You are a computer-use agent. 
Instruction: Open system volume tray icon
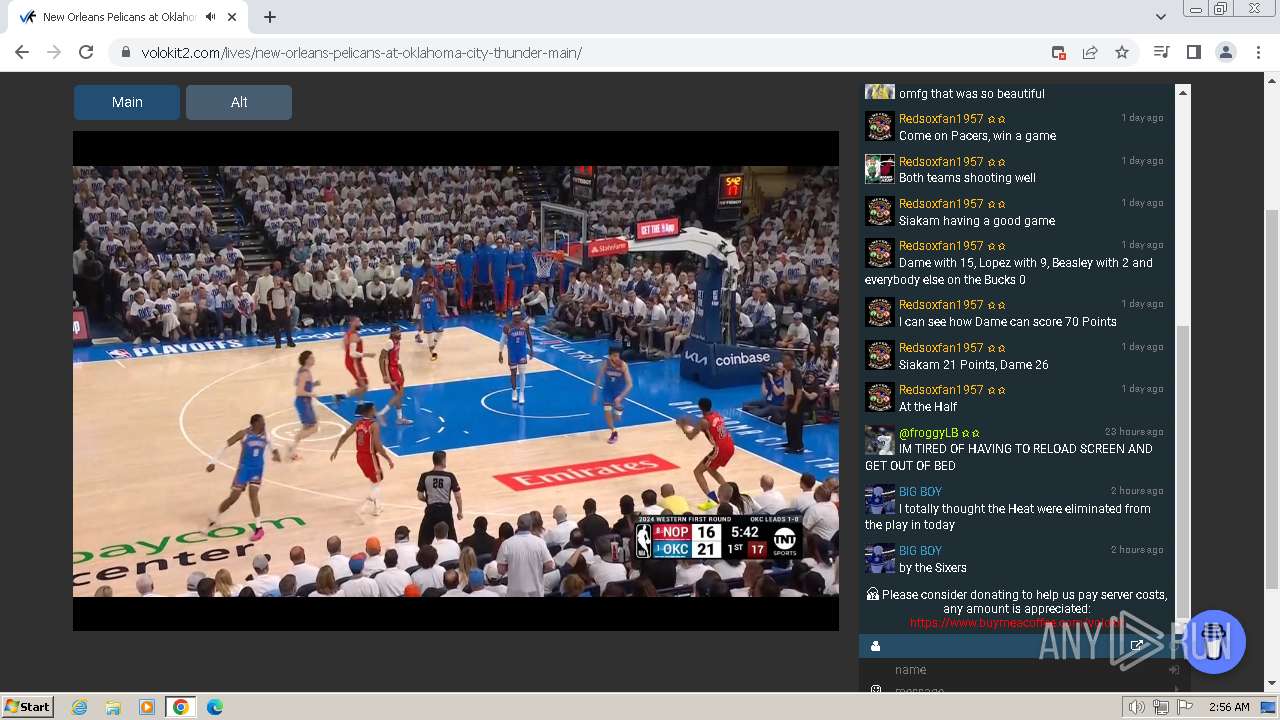click(x=1137, y=707)
